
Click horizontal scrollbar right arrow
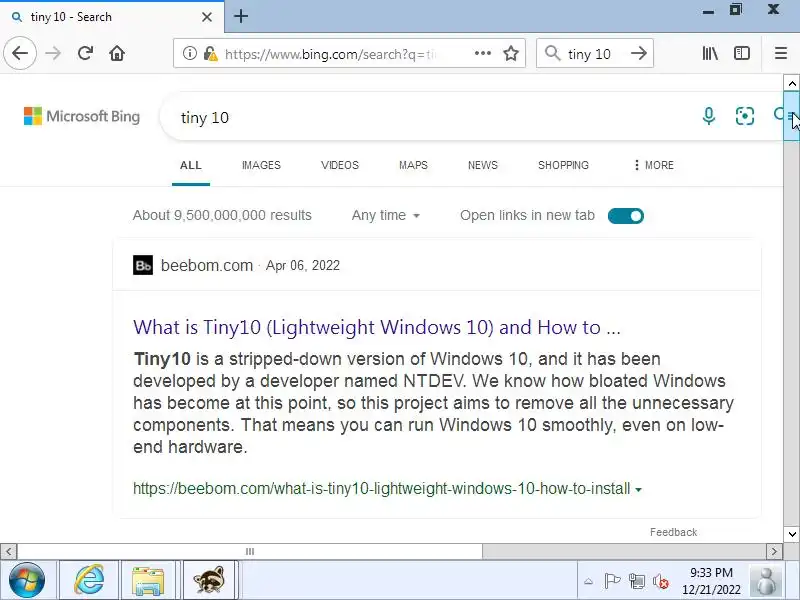[x=774, y=551]
